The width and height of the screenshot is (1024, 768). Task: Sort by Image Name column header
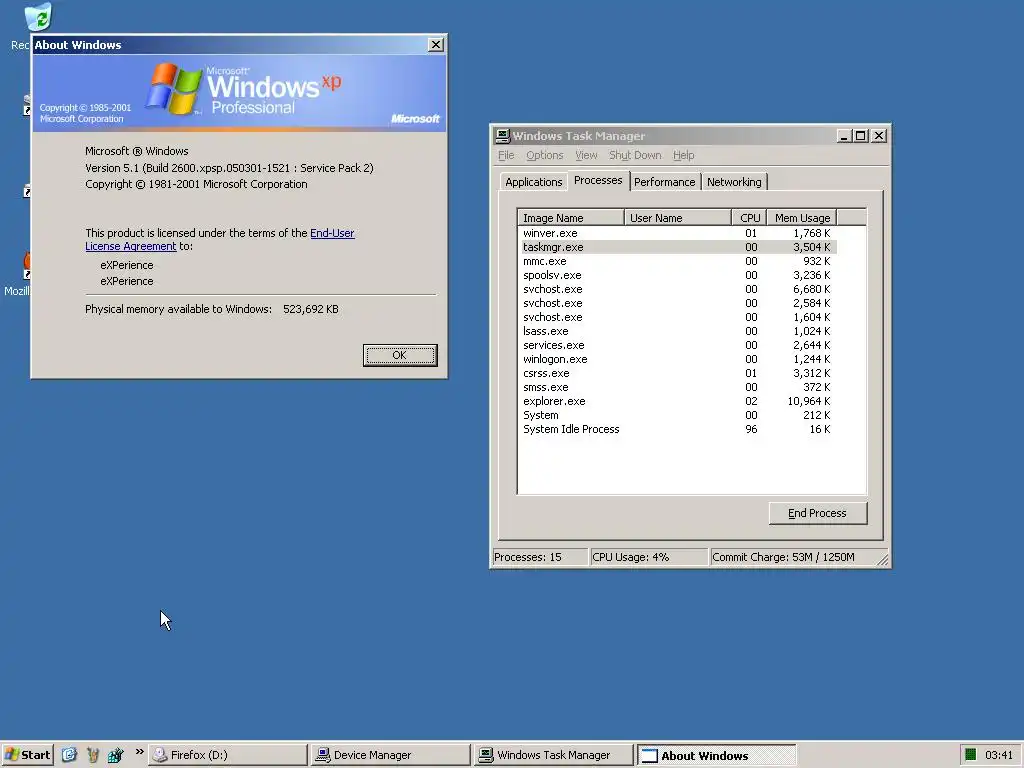pyautogui.click(x=571, y=217)
